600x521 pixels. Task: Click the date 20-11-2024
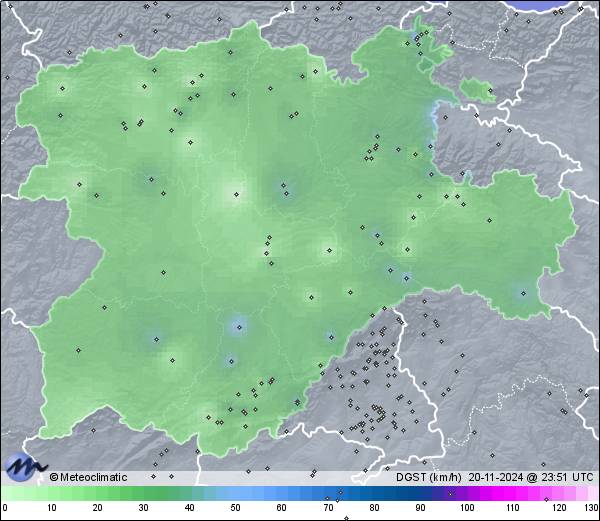point(496,477)
